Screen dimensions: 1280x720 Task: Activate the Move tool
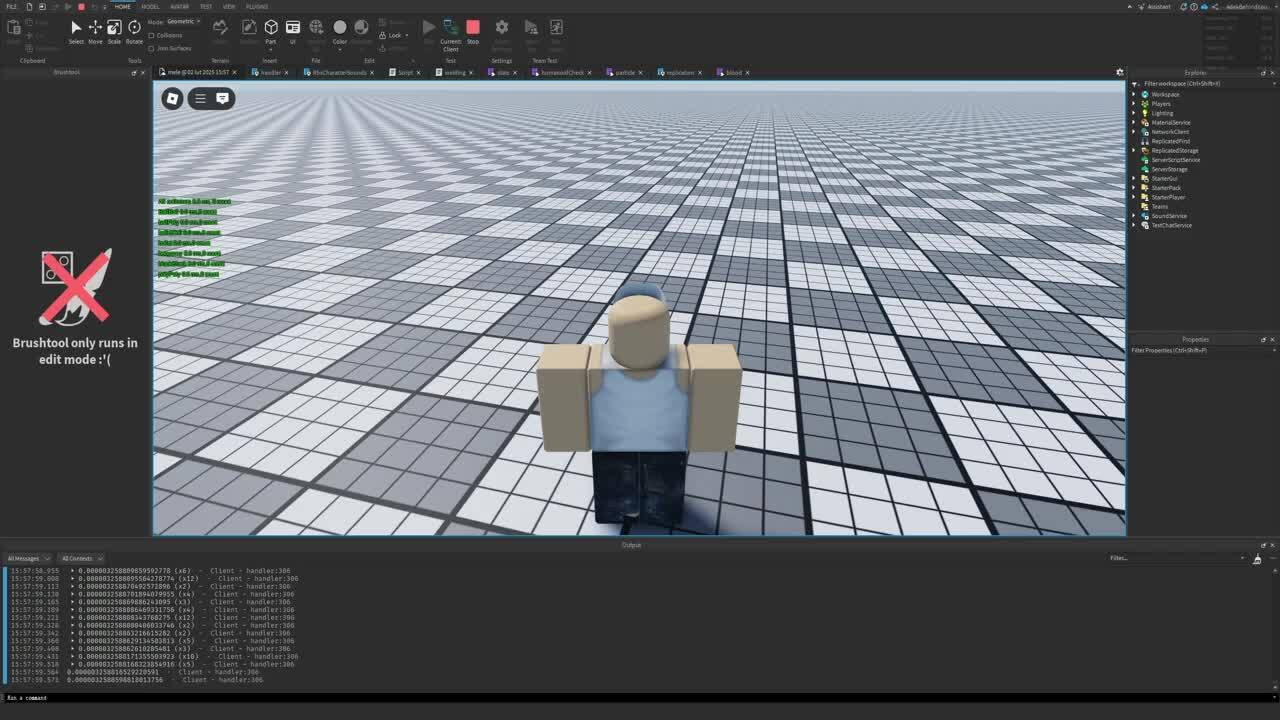click(x=95, y=31)
